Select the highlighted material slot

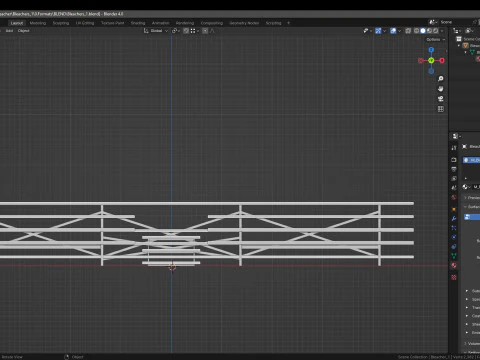(x=471, y=160)
